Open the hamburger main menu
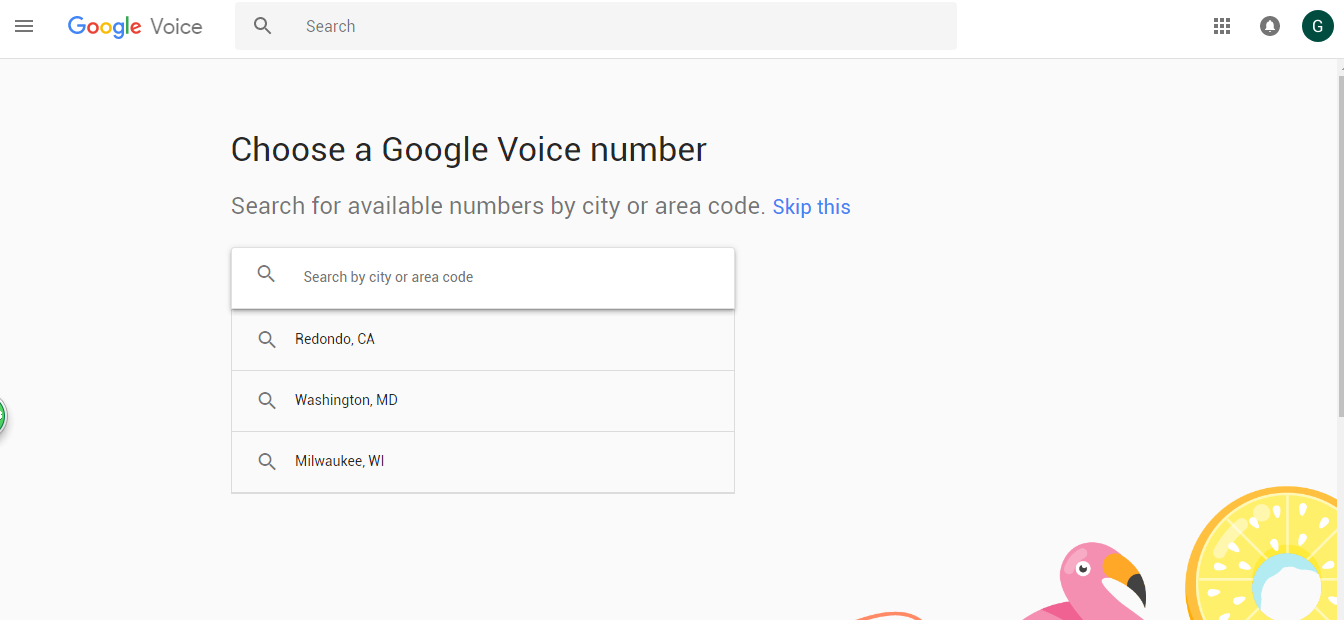1344x620 pixels. [24, 27]
